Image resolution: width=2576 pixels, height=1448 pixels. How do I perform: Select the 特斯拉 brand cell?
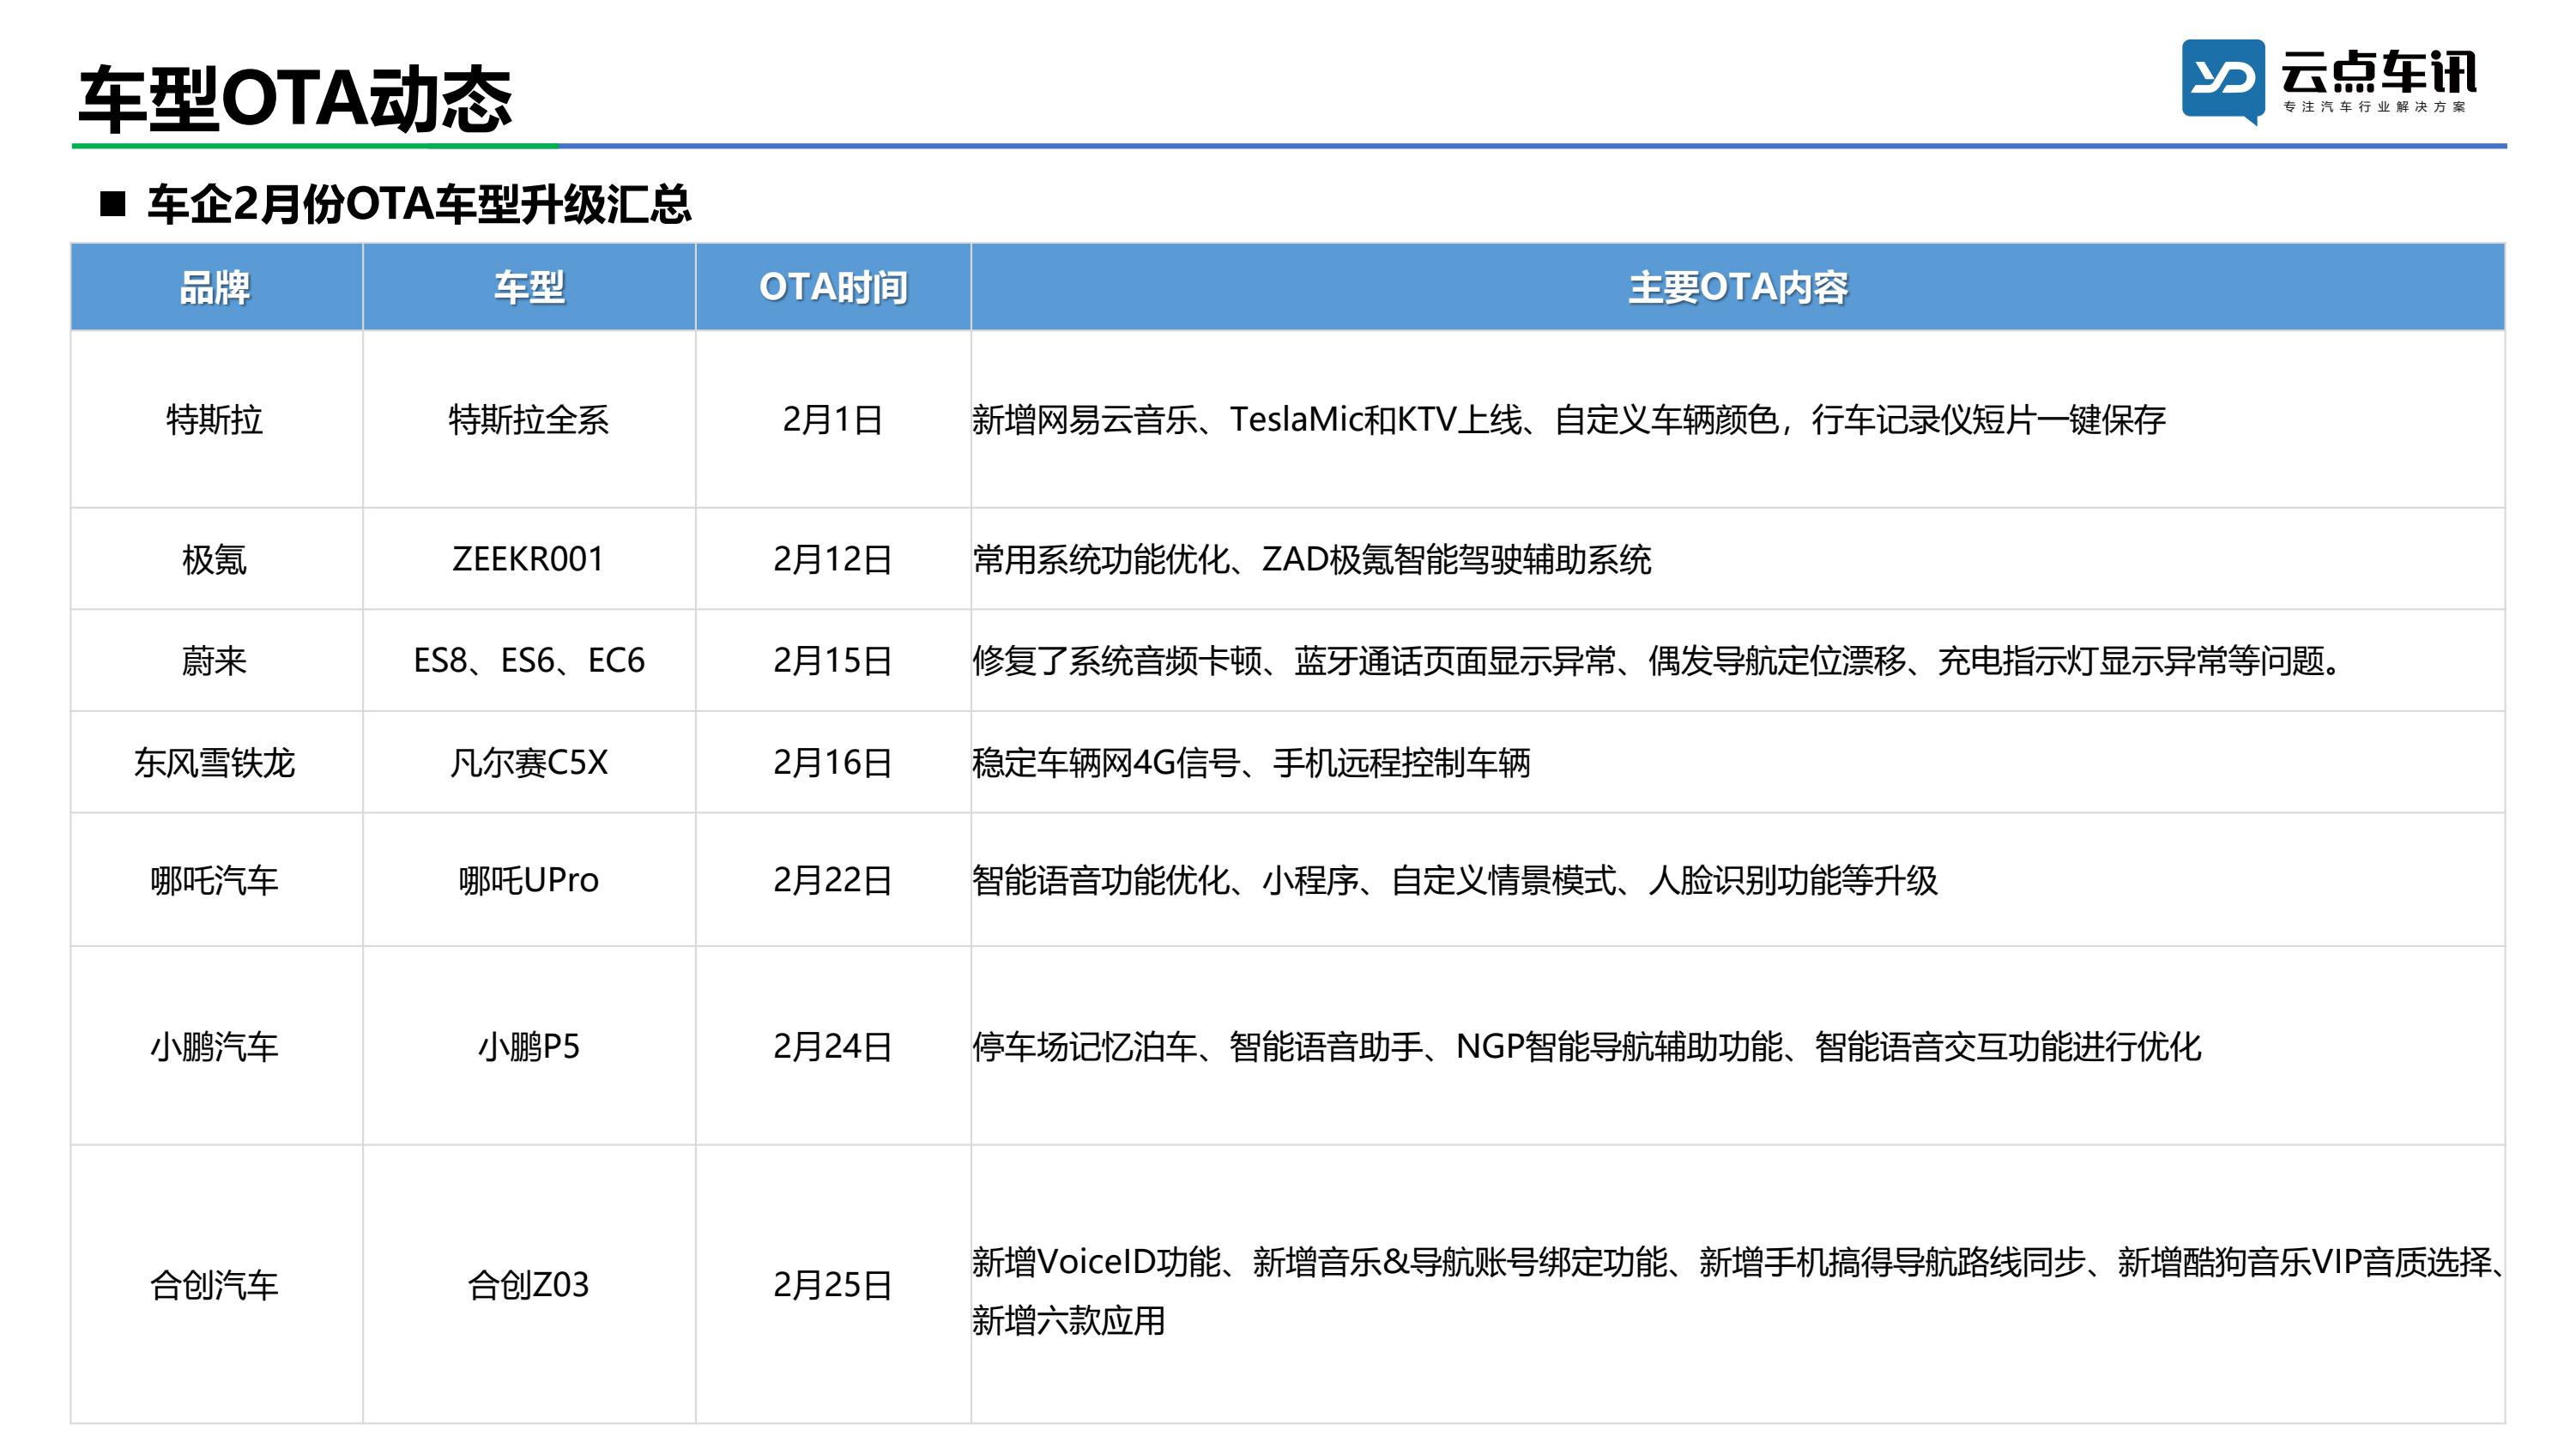215,419
